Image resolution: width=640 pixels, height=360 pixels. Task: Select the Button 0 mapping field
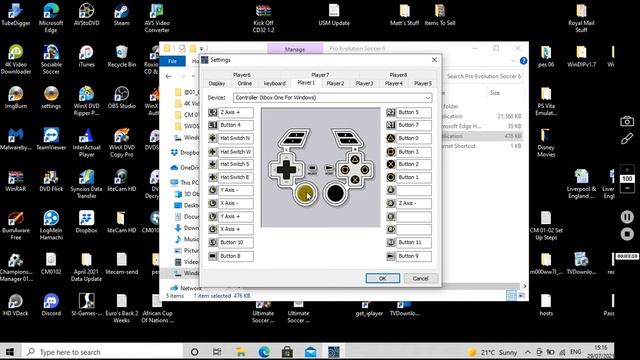414,138
